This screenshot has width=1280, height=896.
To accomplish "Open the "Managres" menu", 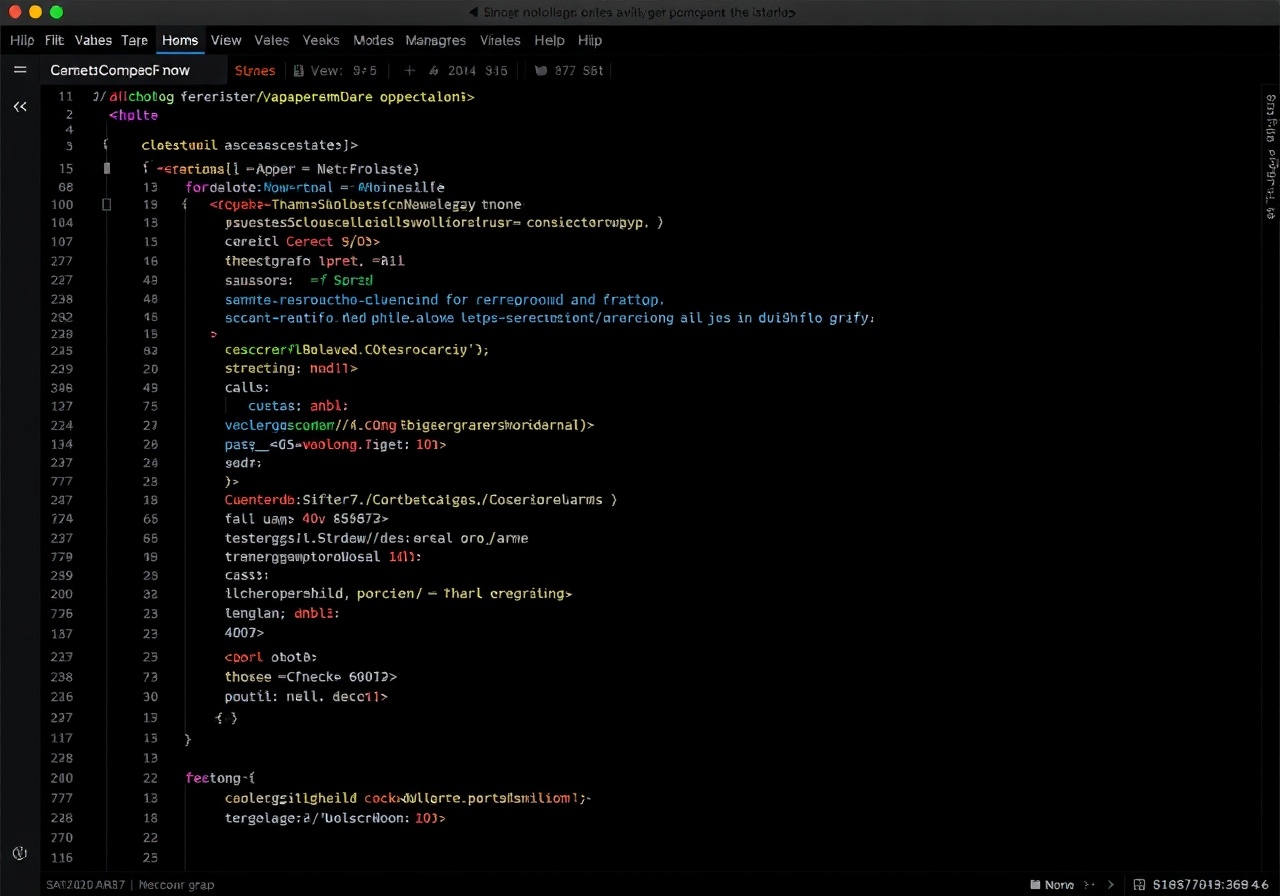I will (x=436, y=41).
